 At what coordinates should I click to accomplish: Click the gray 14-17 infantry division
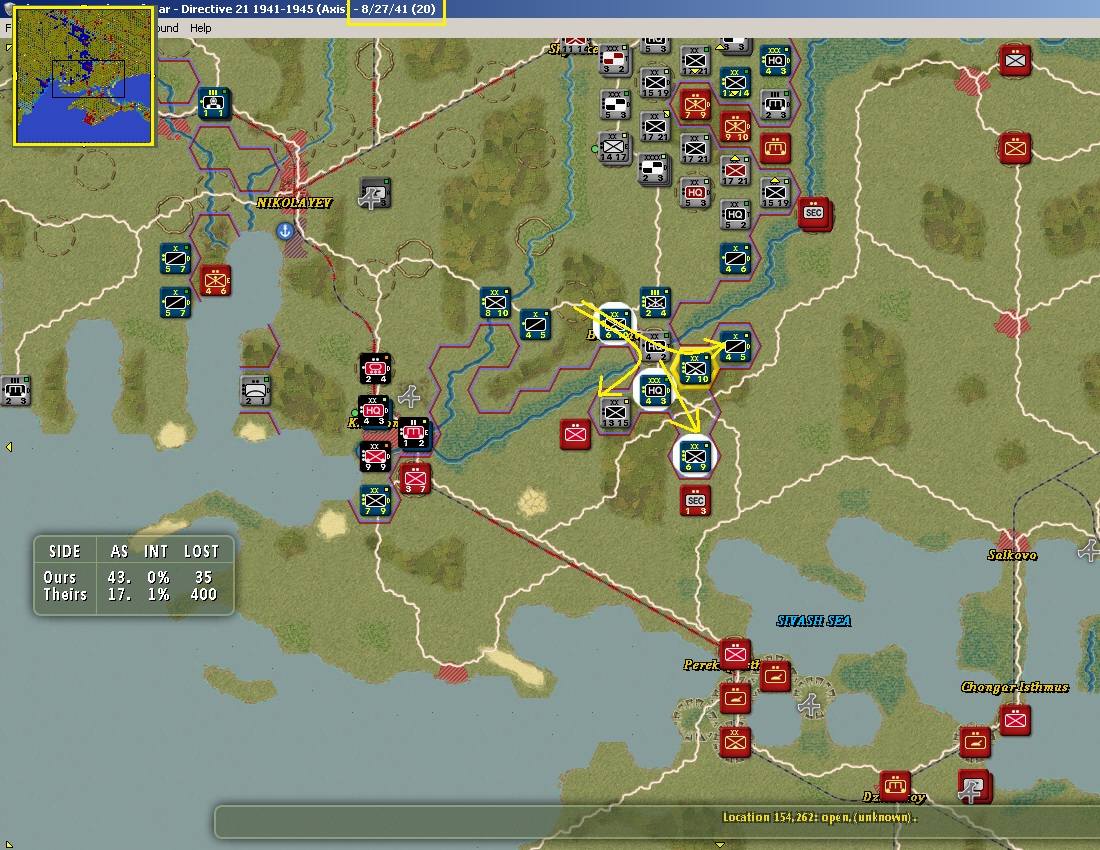[614, 147]
